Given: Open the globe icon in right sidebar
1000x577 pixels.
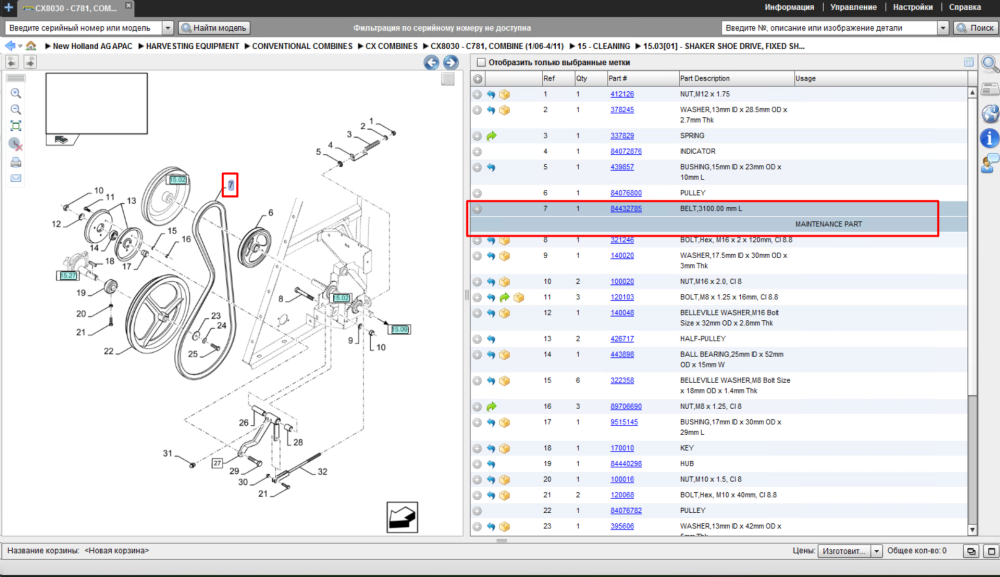Looking at the screenshot, I should pos(990,113).
